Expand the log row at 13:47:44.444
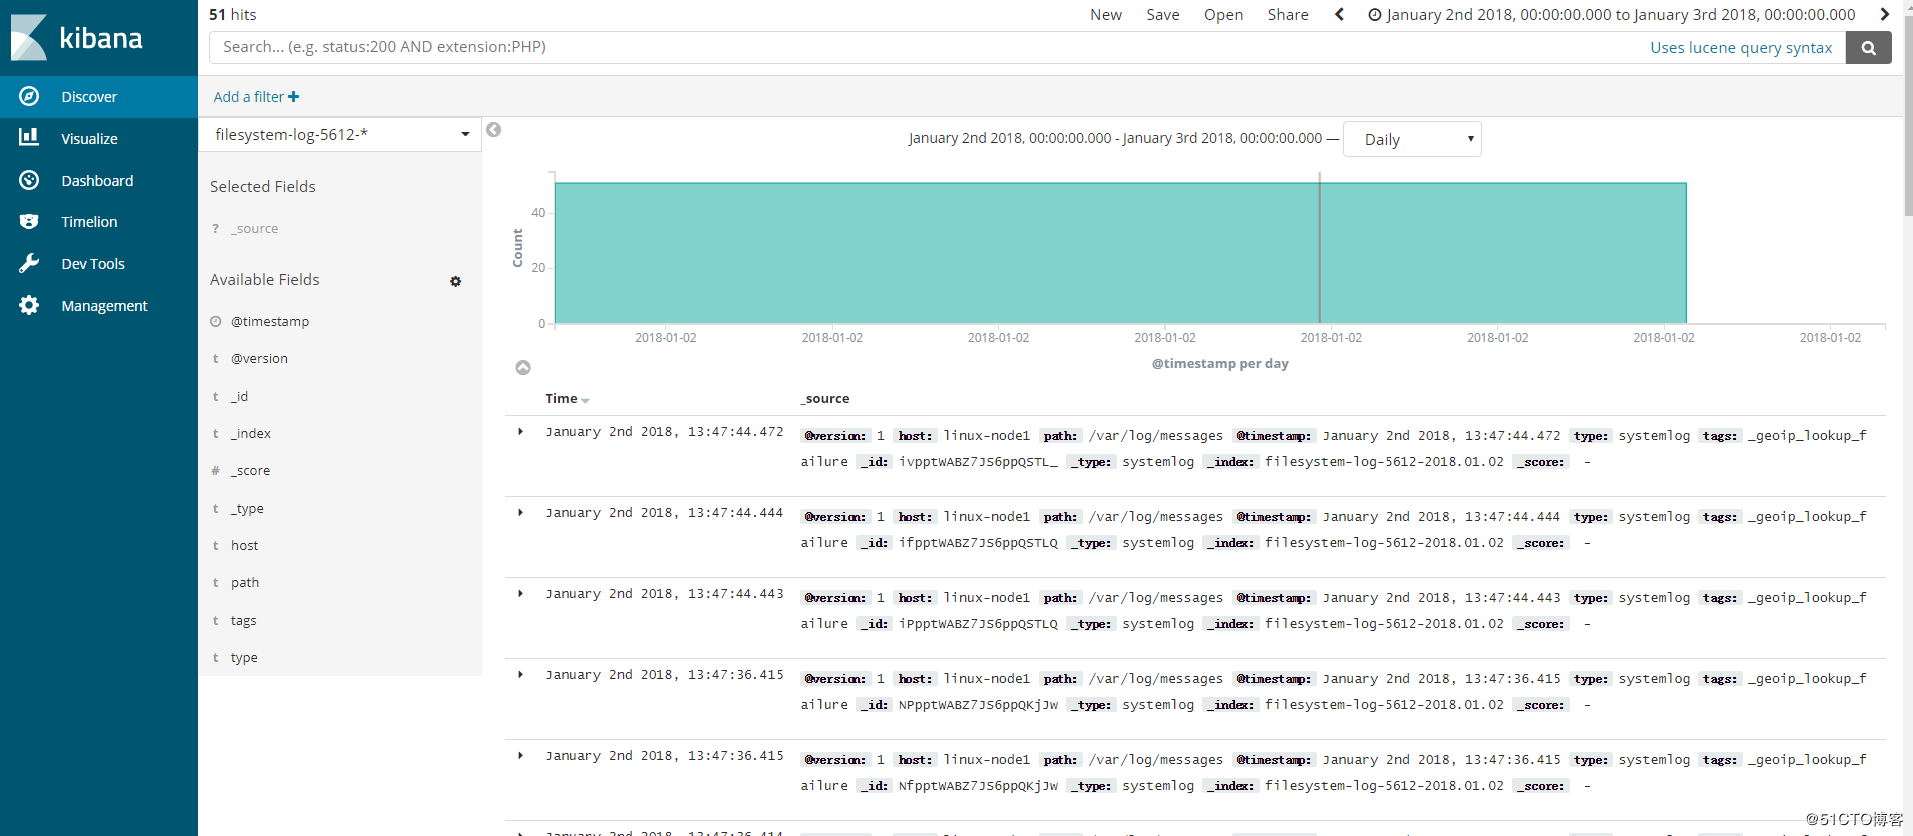1913x836 pixels. pyautogui.click(x=520, y=513)
